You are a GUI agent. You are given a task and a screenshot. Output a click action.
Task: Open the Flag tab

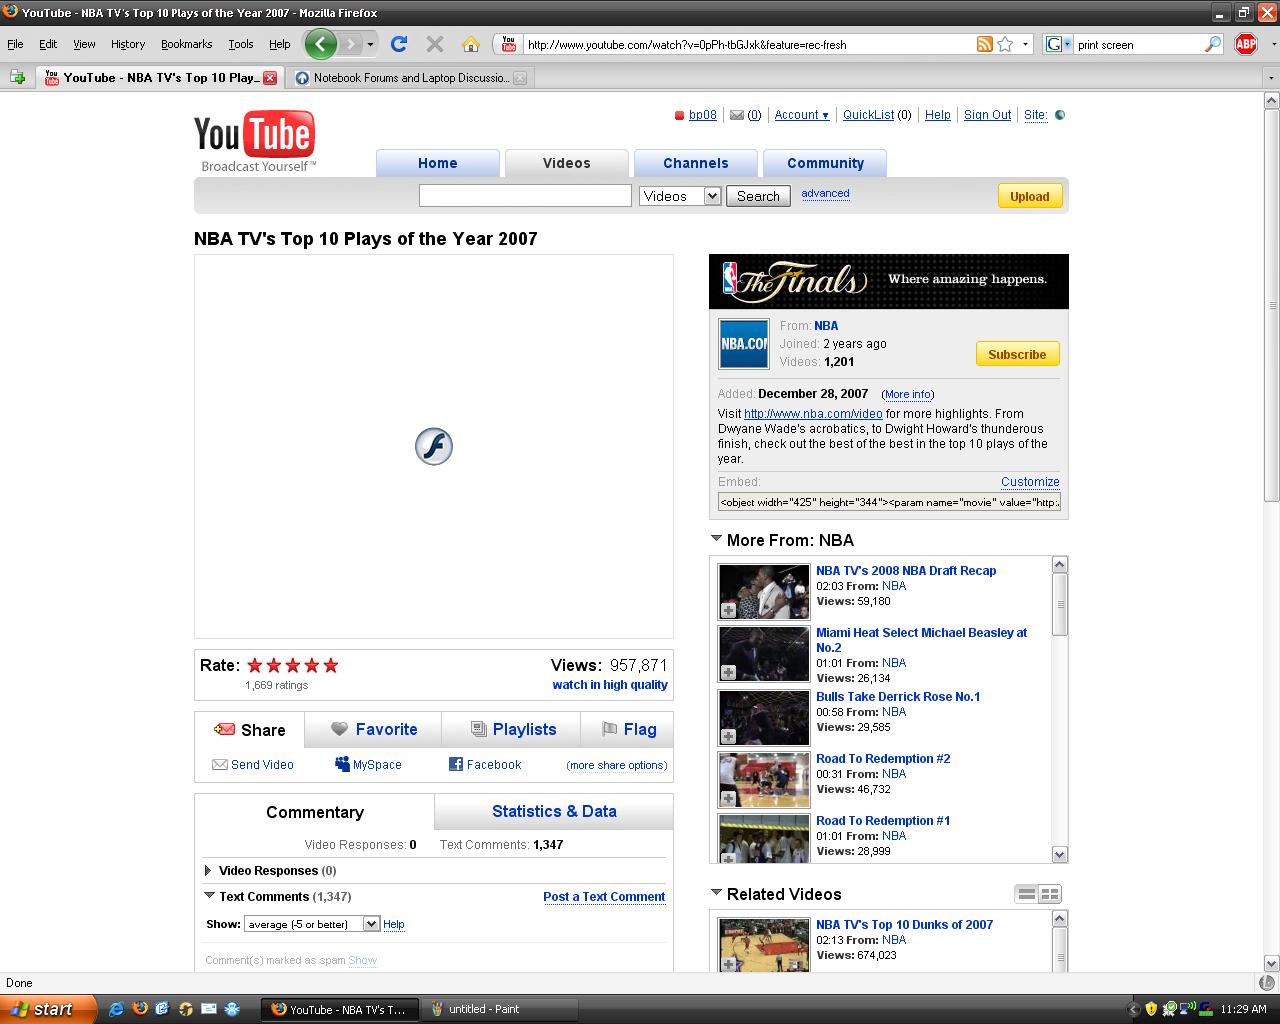click(628, 730)
